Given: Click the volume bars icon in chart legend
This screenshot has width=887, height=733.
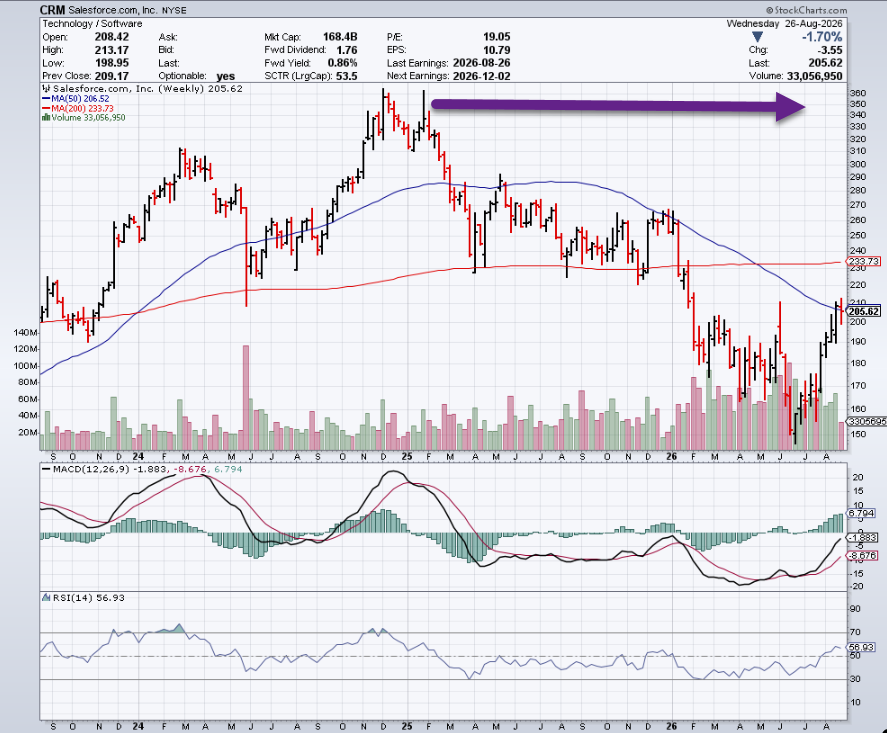Looking at the screenshot, I should click(x=46, y=118).
